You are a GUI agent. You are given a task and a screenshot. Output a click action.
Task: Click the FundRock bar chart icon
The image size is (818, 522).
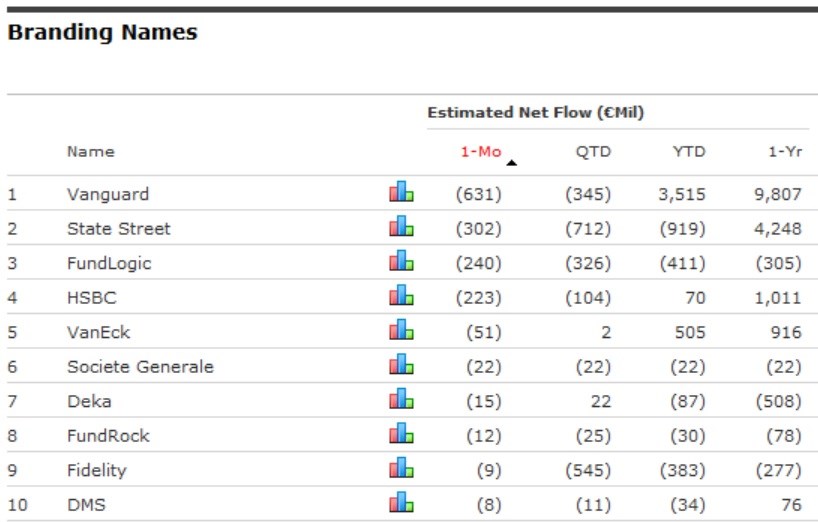pos(401,434)
